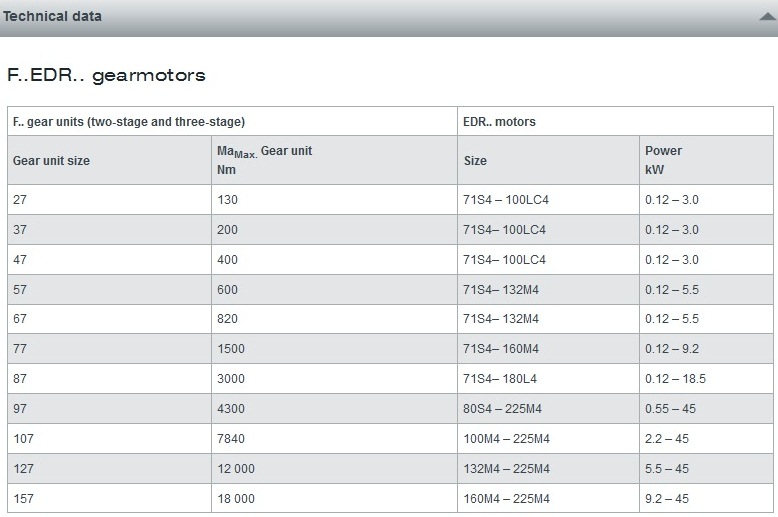The height and width of the screenshot is (517, 778).
Task: Click the F.. gear units group header
Action: pyautogui.click(x=129, y=121)
